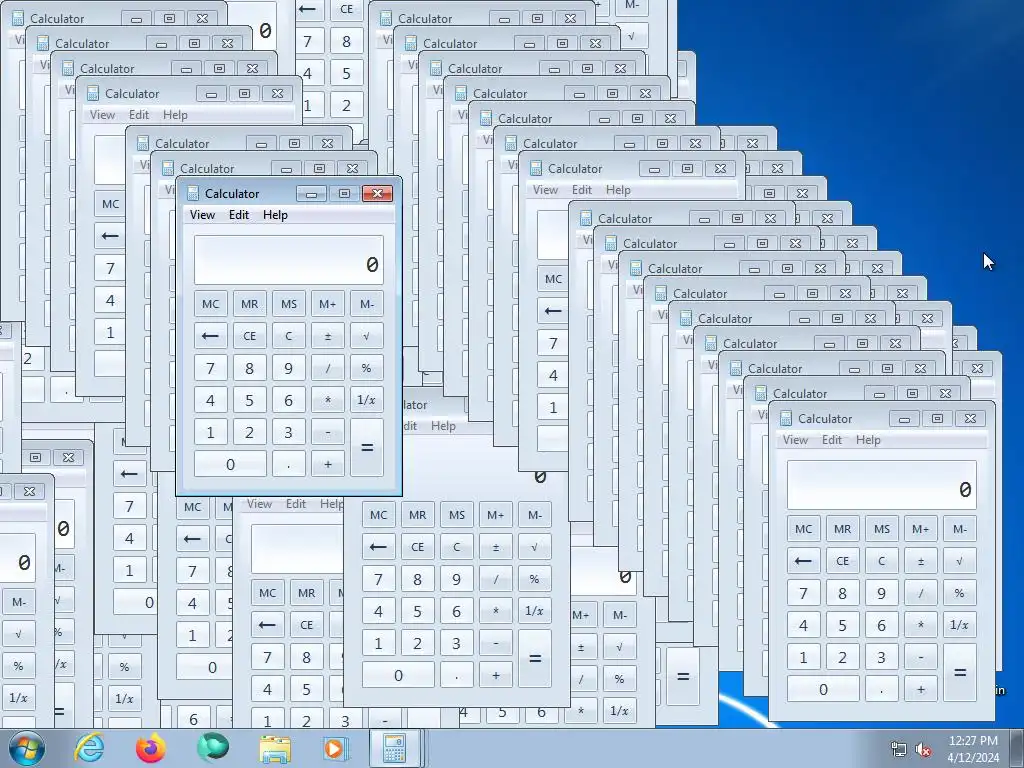
Task: Click equals button in active Calculator
Action: click(x=366, y=447)
